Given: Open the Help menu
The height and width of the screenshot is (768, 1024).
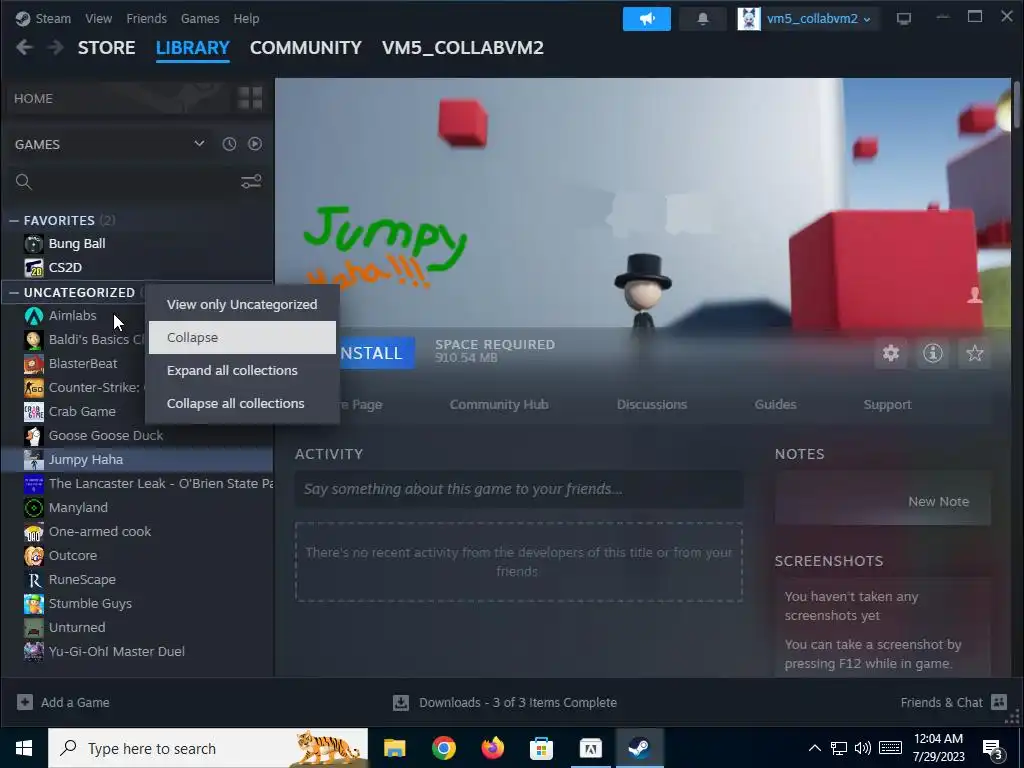Looking at the screenshot, I should pyautogui.click(x=246, y=18).
